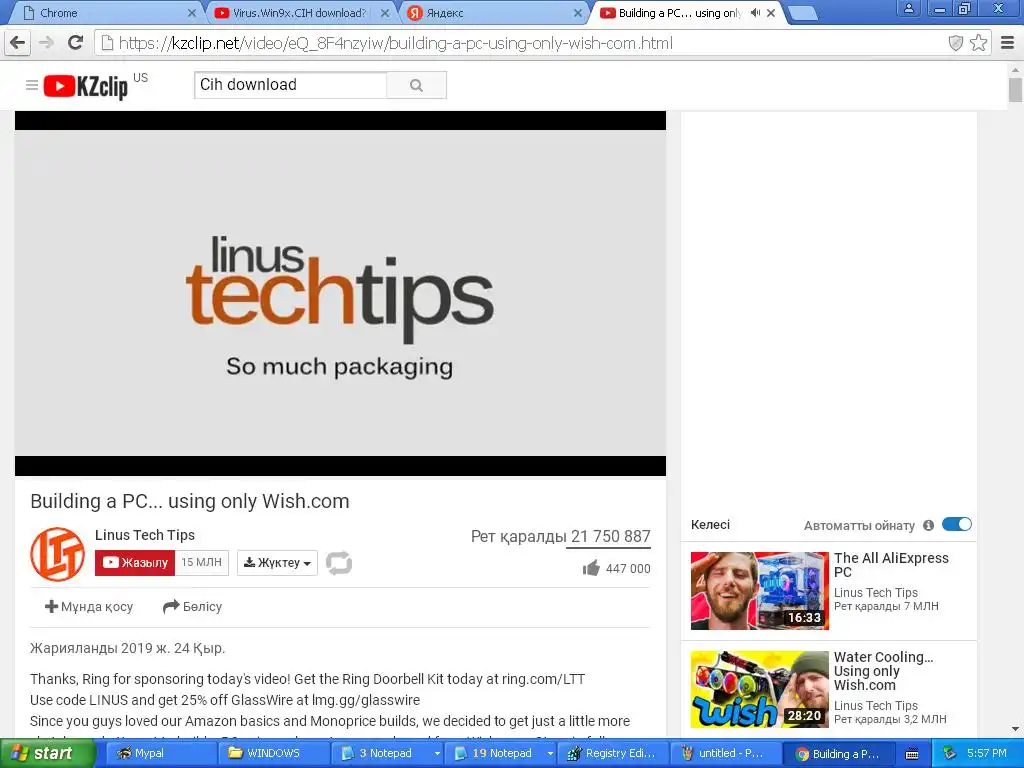The width and height of the screenshot is (1024, 768).
Task: Open the Water Cooling Wish thumbnail
Action: [760, 689]
